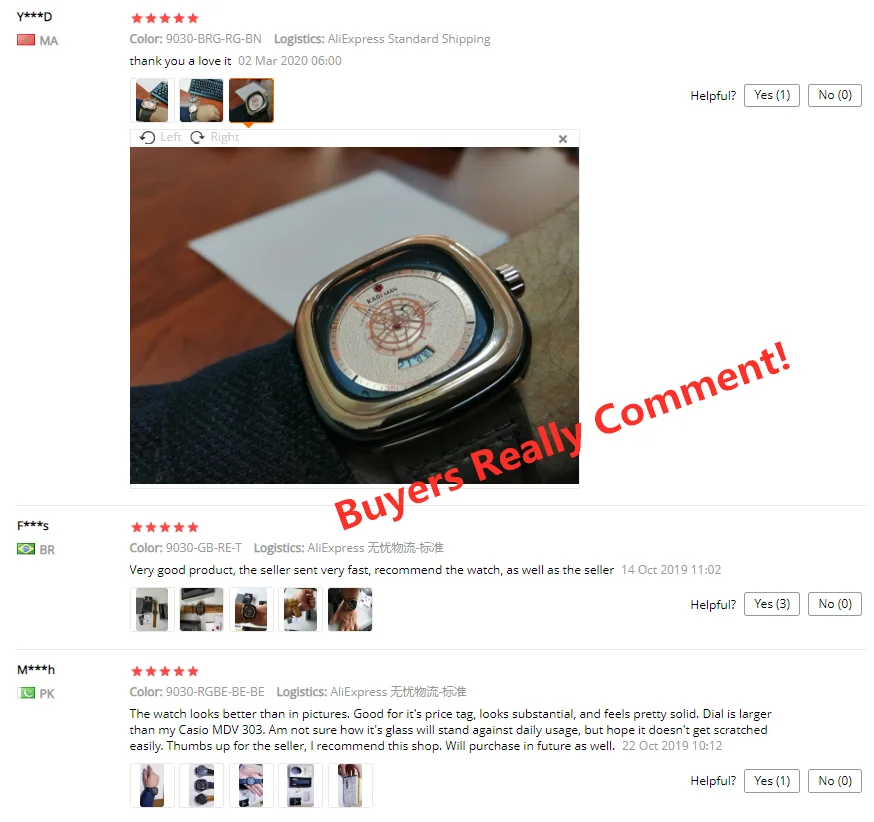Open M***h's first photo thumbnail
This screenshot has height=822, width=874.
point(152,785)
